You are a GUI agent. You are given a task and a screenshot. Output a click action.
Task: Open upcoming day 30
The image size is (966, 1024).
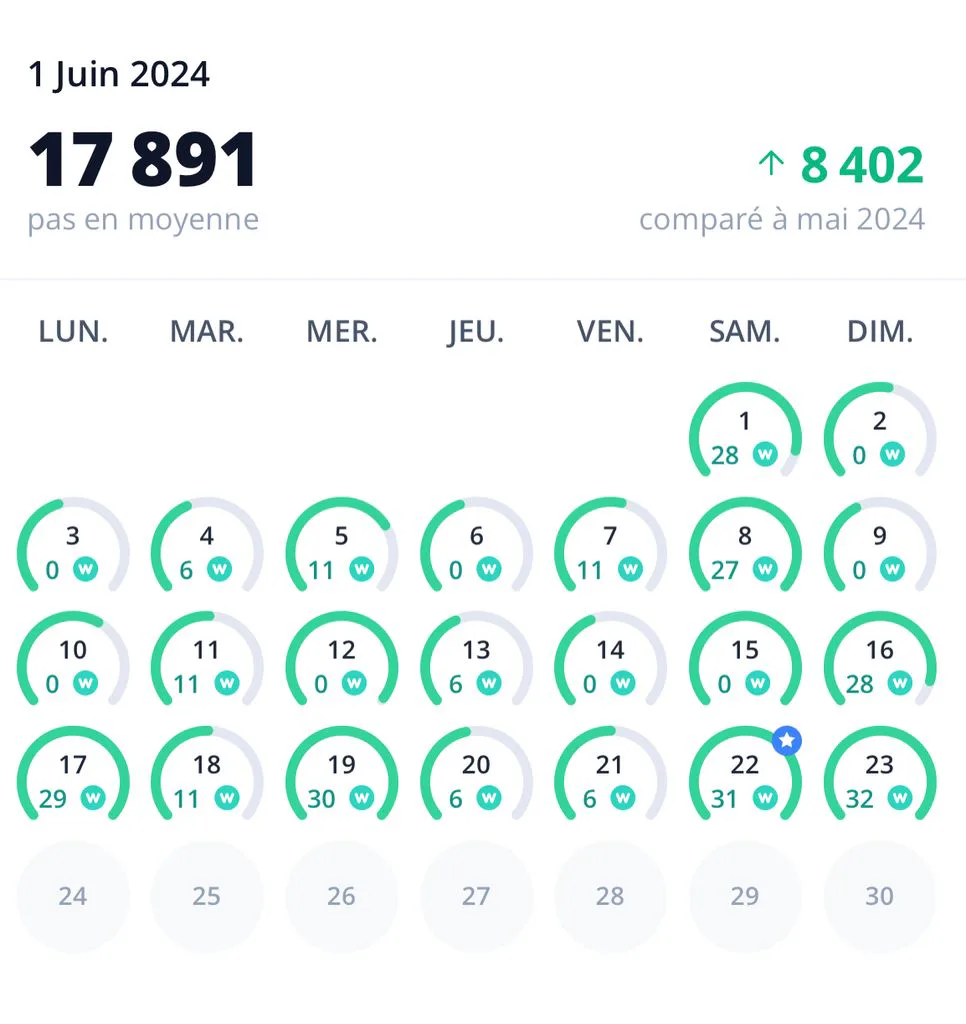tap(880, 896)
